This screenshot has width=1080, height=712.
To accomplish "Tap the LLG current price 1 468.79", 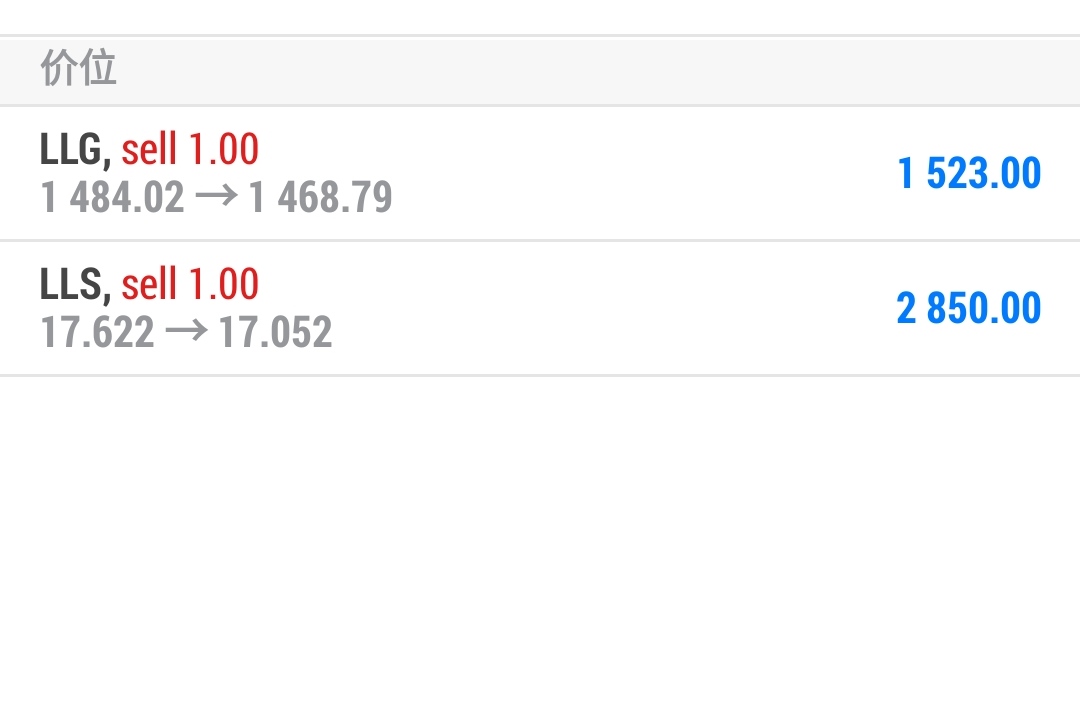I will pos(320,197).
